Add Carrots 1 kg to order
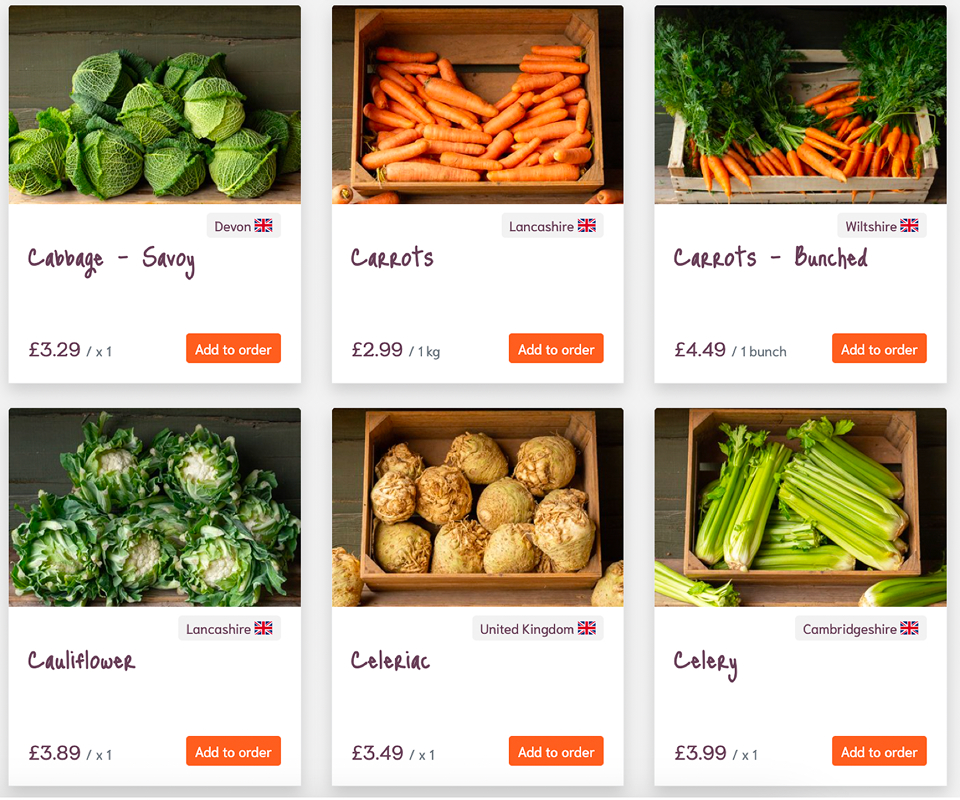 point(556,349)
